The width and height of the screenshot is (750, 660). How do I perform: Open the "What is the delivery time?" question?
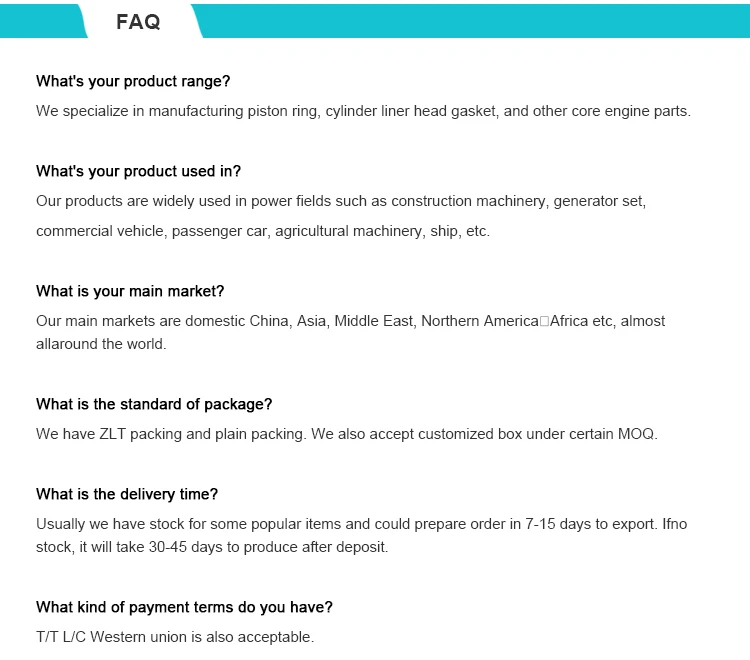127,494
